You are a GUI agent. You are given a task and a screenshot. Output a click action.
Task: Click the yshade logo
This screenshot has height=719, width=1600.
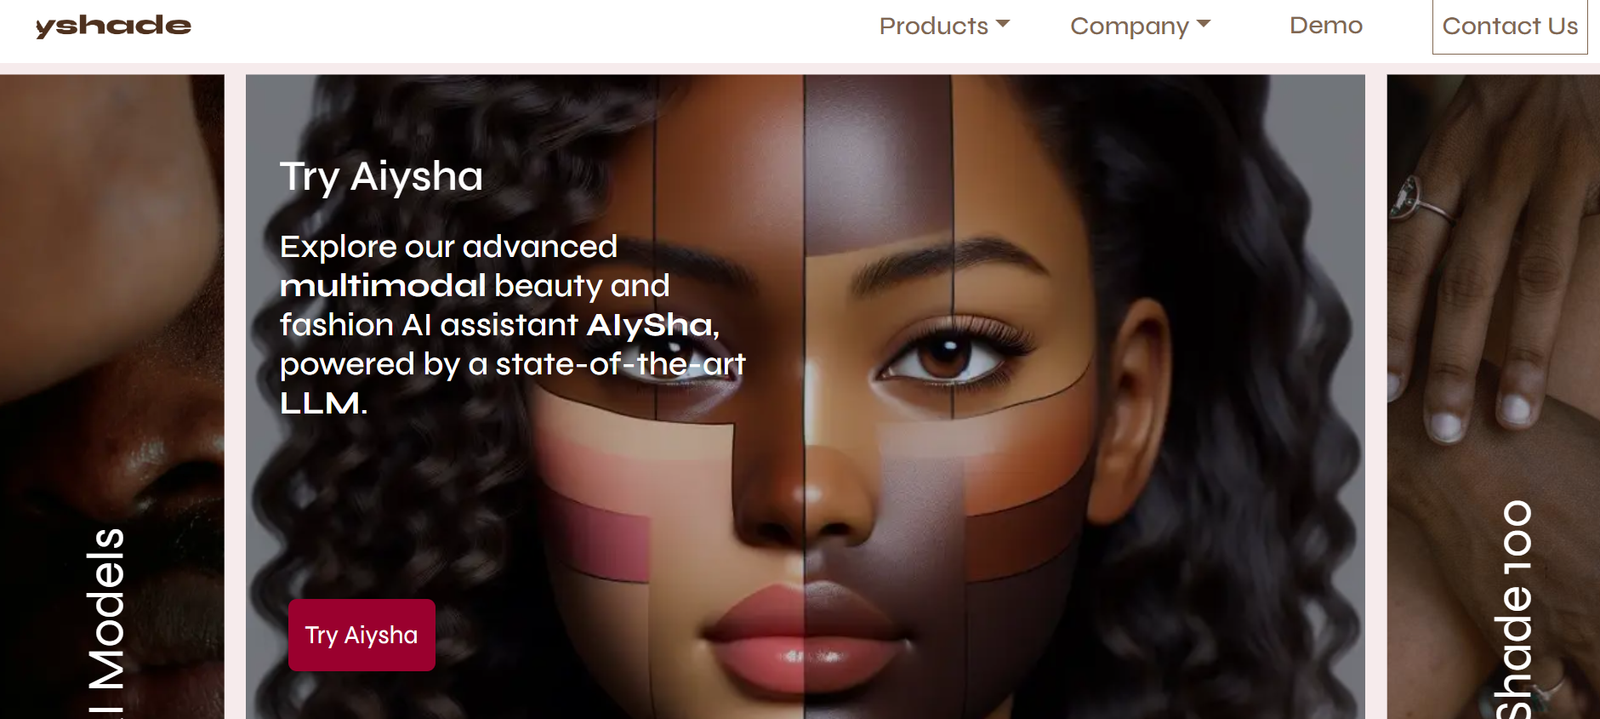pyautogui.click(x=113, y=26)
